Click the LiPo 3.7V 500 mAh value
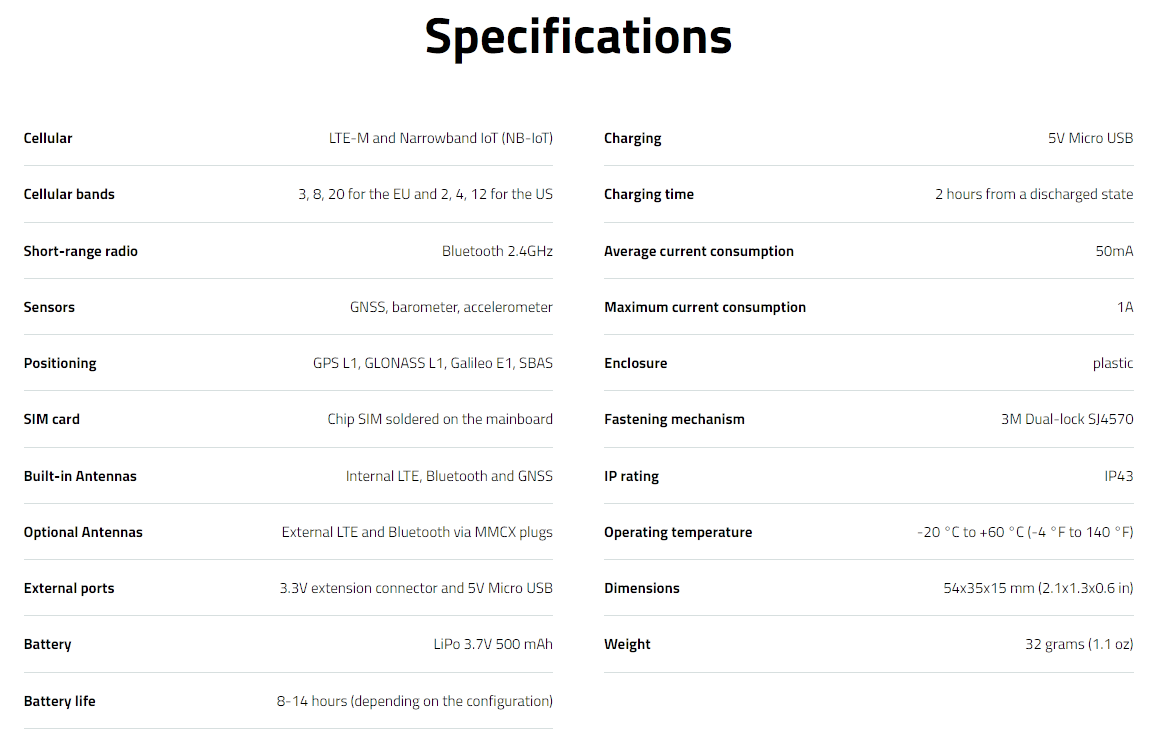The width and height of the screenshot is (1162, 748). click(x=494, y=644)
